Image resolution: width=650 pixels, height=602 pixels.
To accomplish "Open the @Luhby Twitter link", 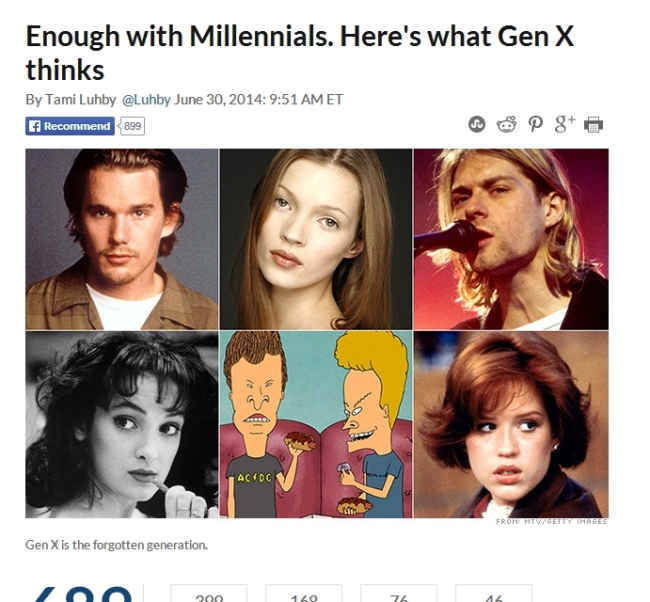I will pos(146,100).
